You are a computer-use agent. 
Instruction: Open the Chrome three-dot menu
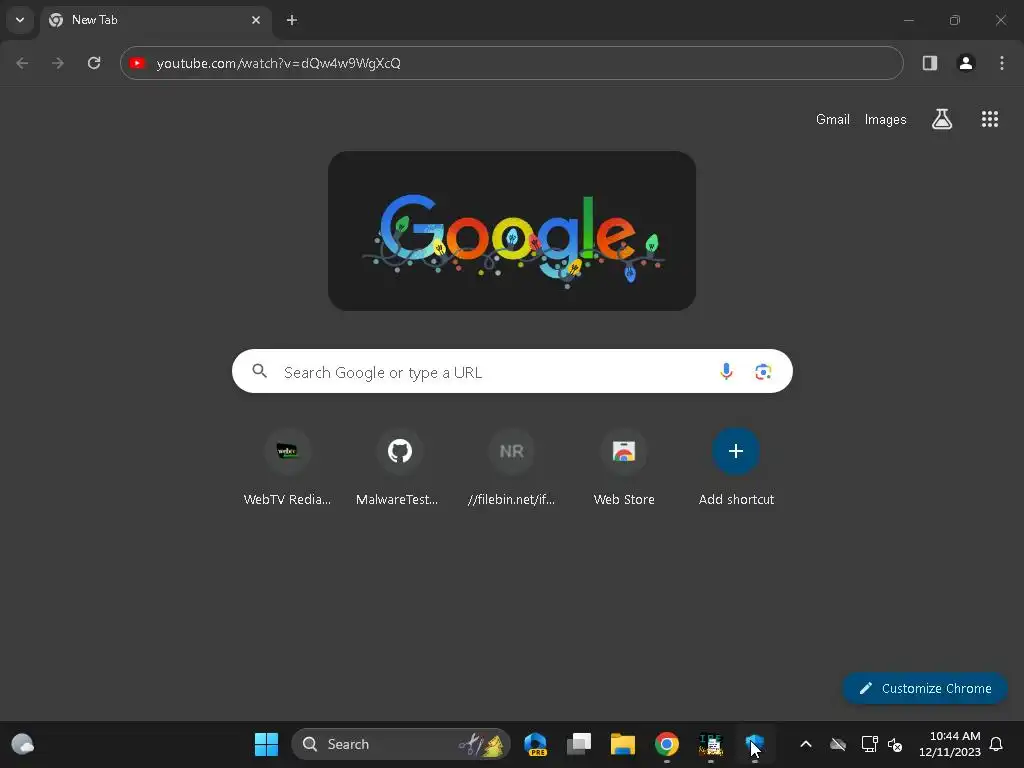1002,63
